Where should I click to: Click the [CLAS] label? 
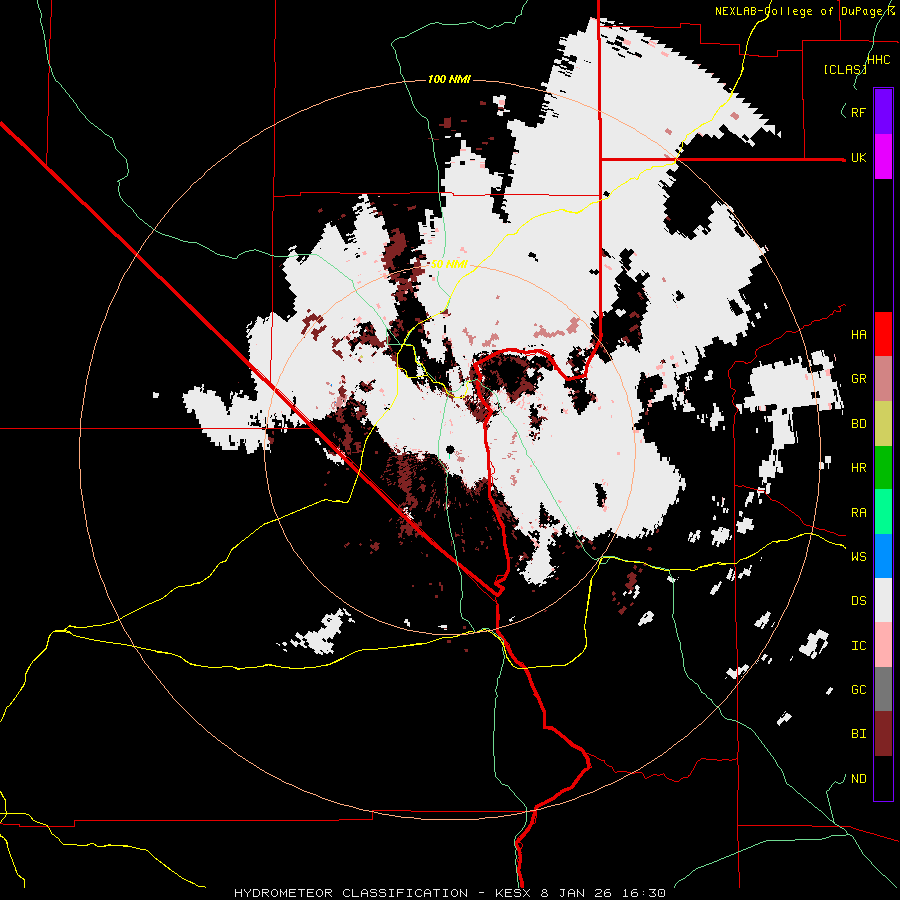pos(845,69)
